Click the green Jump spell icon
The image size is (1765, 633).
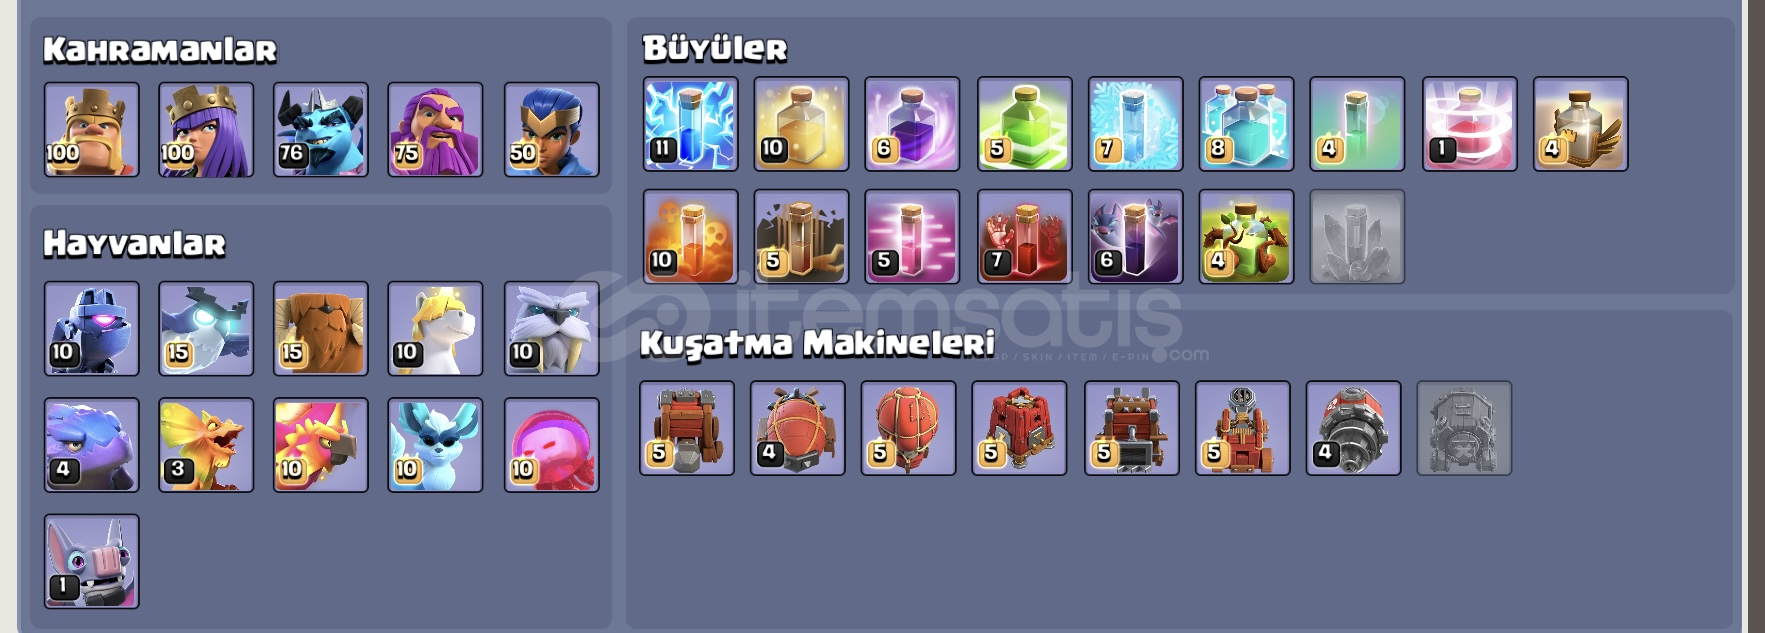(1024, 124)
